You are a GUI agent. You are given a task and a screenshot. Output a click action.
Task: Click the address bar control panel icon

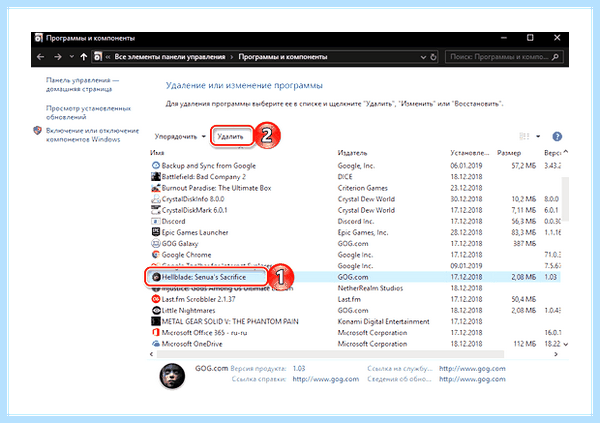pos(98,57)
